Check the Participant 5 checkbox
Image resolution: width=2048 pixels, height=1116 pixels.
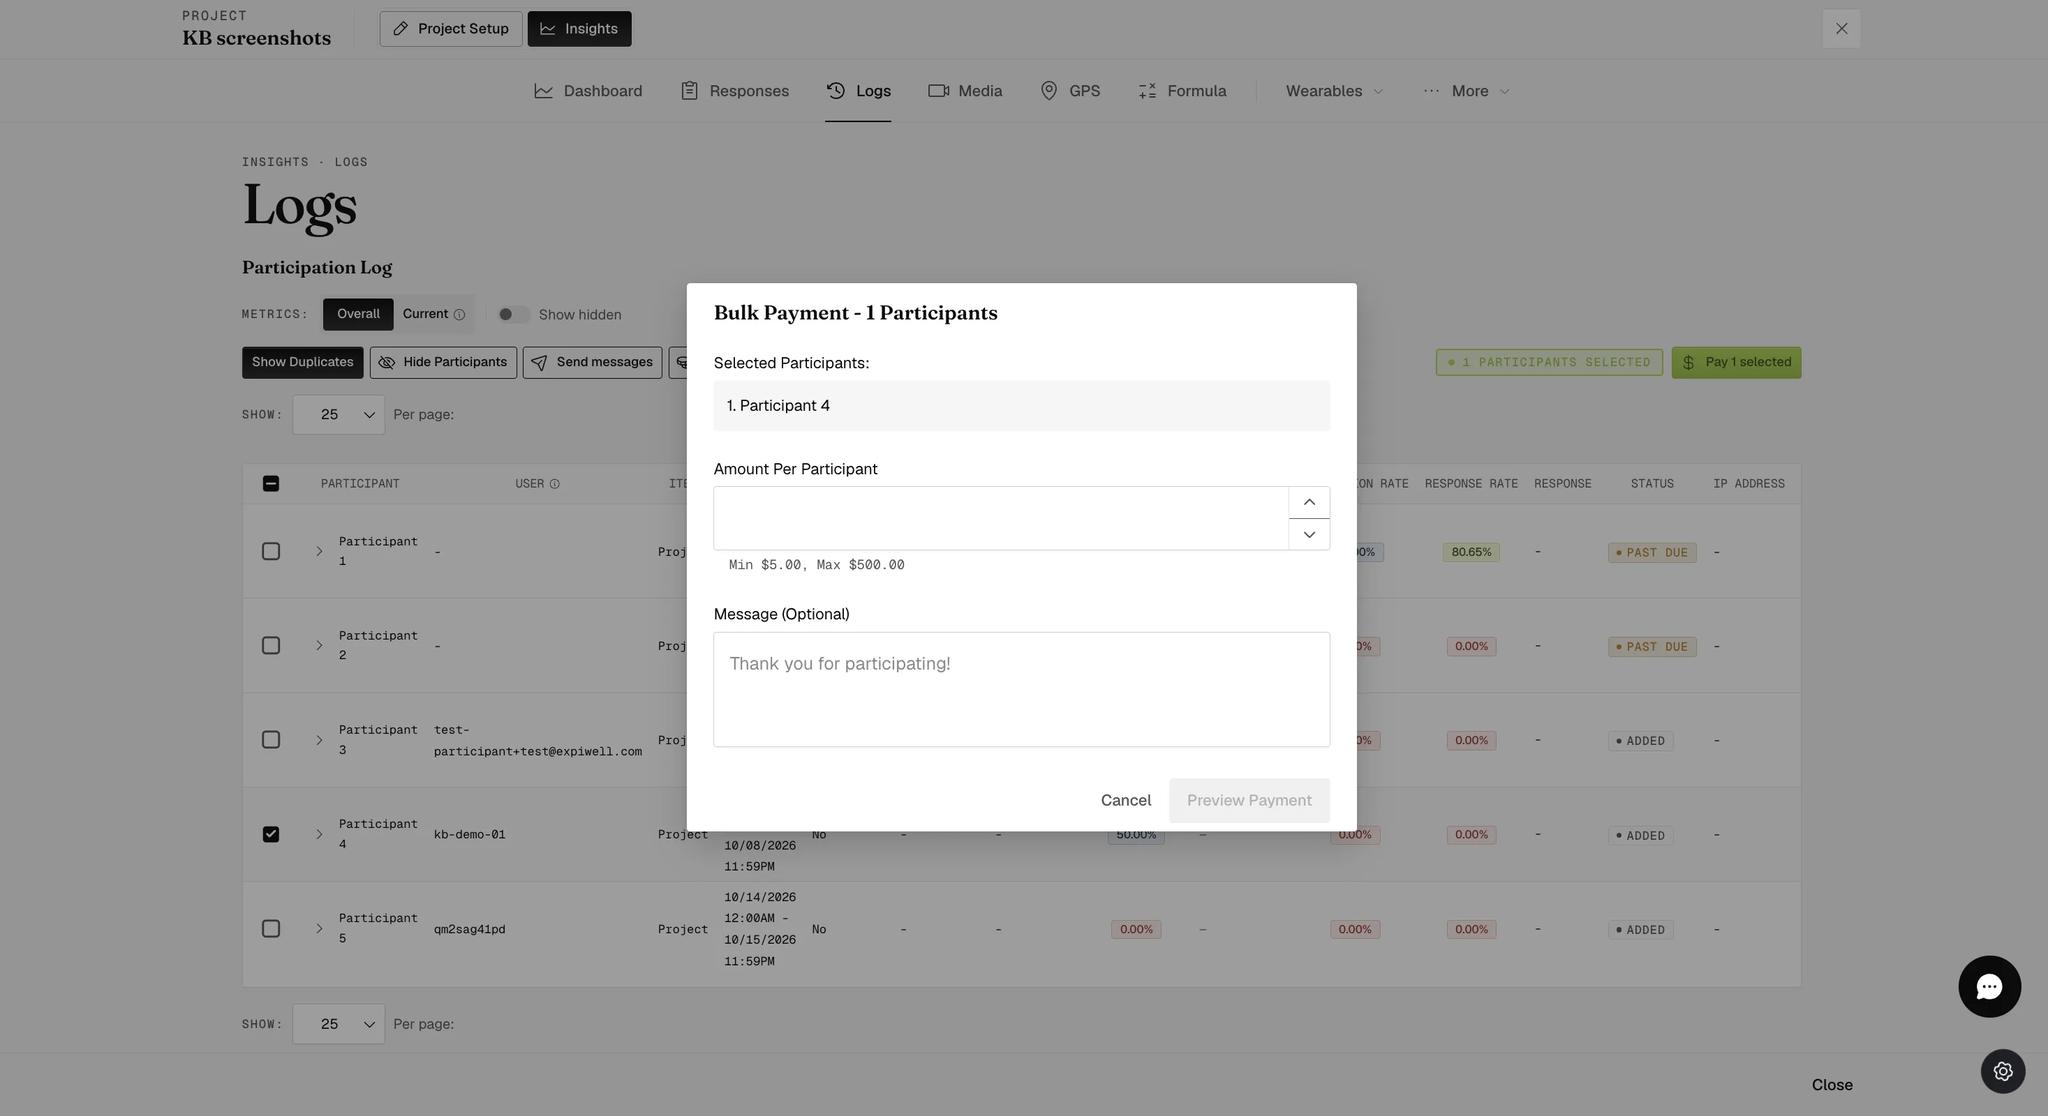click(x=271, y=929)
